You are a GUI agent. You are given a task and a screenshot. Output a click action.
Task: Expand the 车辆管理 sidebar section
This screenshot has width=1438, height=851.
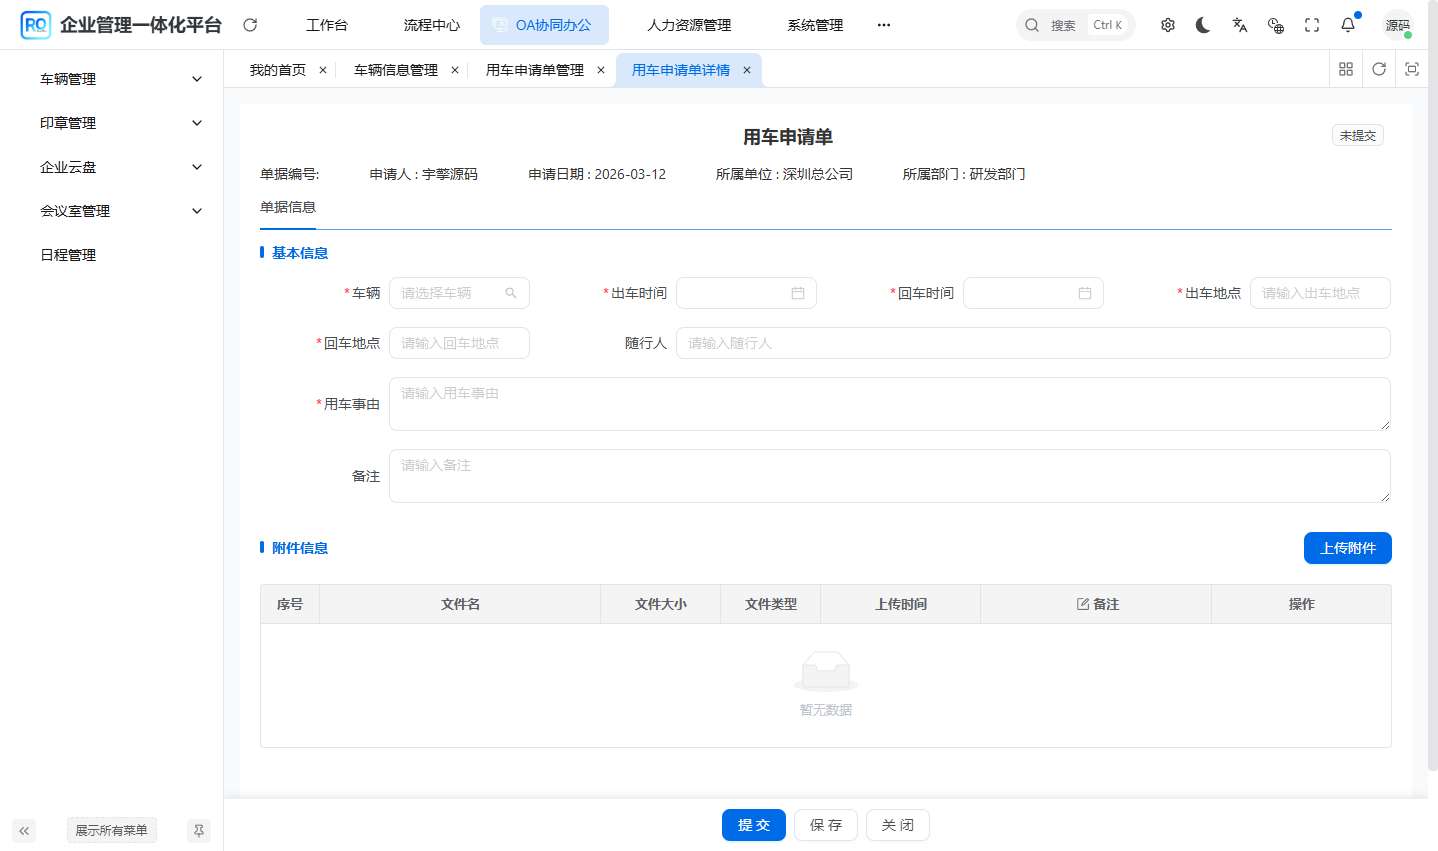[120, 78]
